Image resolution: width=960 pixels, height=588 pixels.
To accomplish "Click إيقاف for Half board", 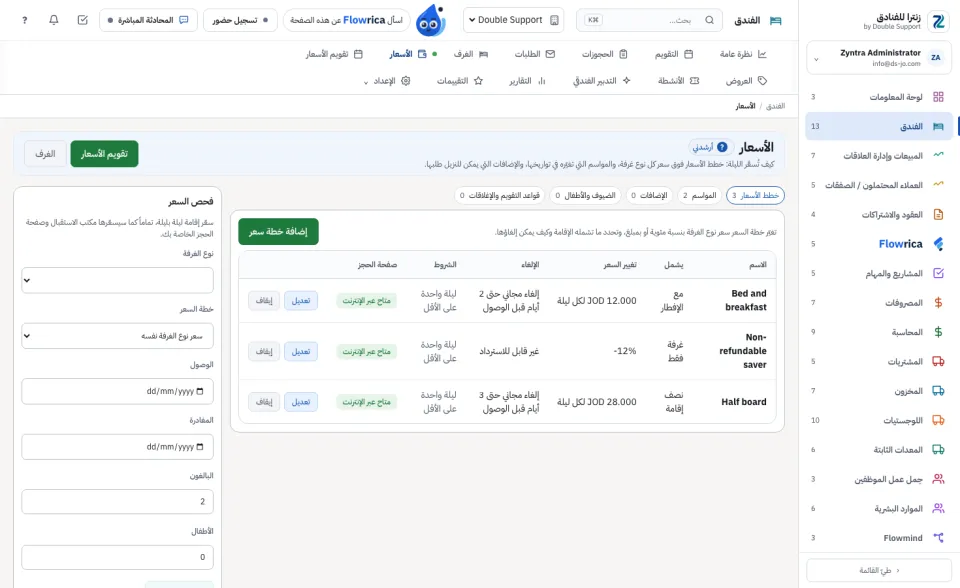I will 264,402.
